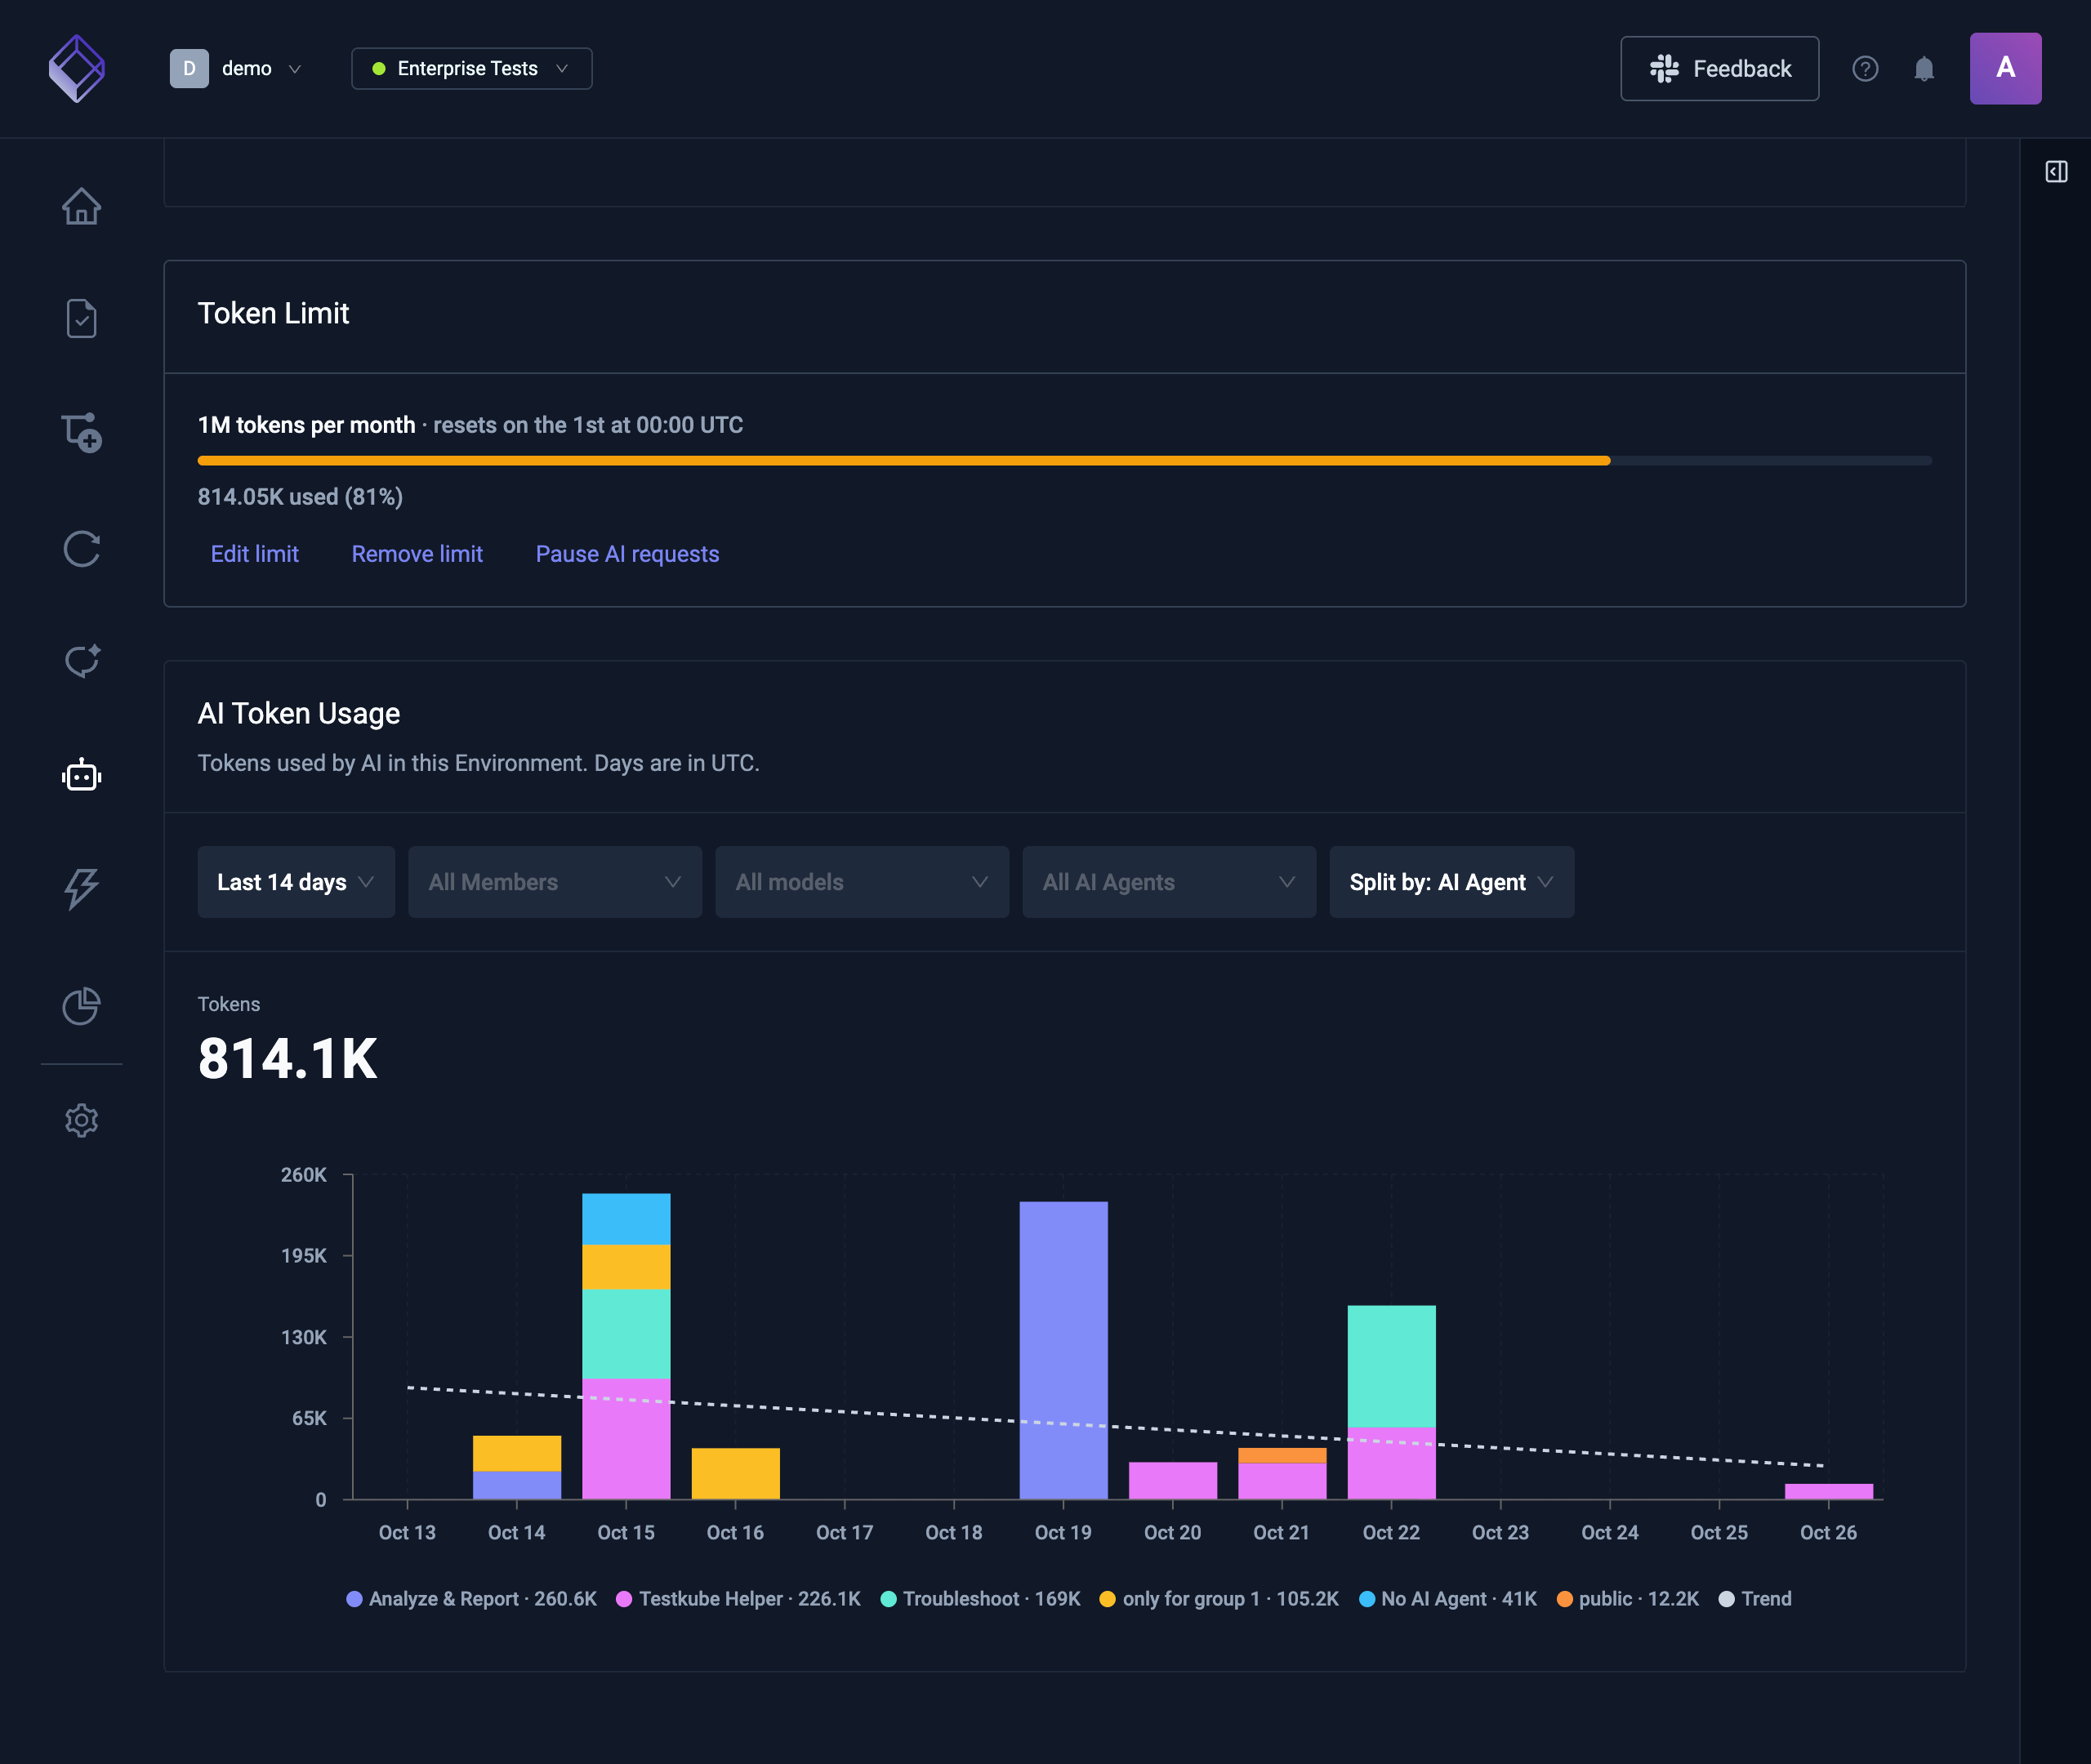Open the All models filter dropdown
2091x1764 pixels.
click(862, 882)
